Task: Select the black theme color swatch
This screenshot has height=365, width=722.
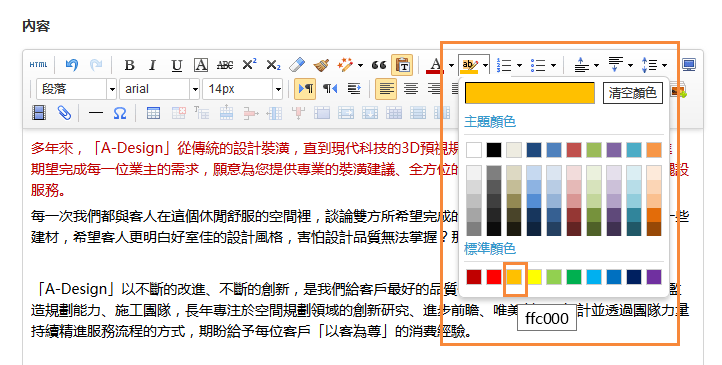Action: coord(494,150)
